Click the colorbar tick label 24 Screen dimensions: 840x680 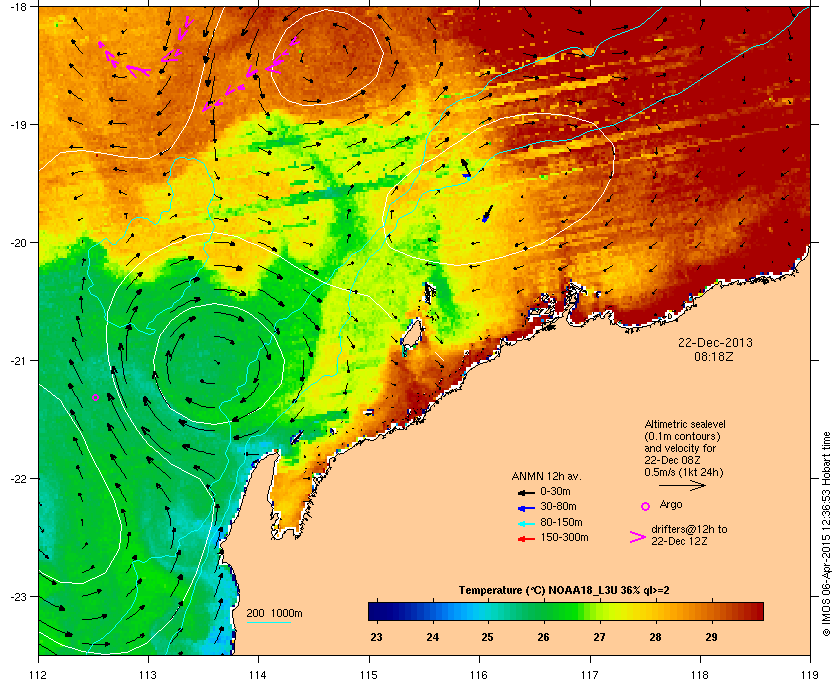coord(432,637)
